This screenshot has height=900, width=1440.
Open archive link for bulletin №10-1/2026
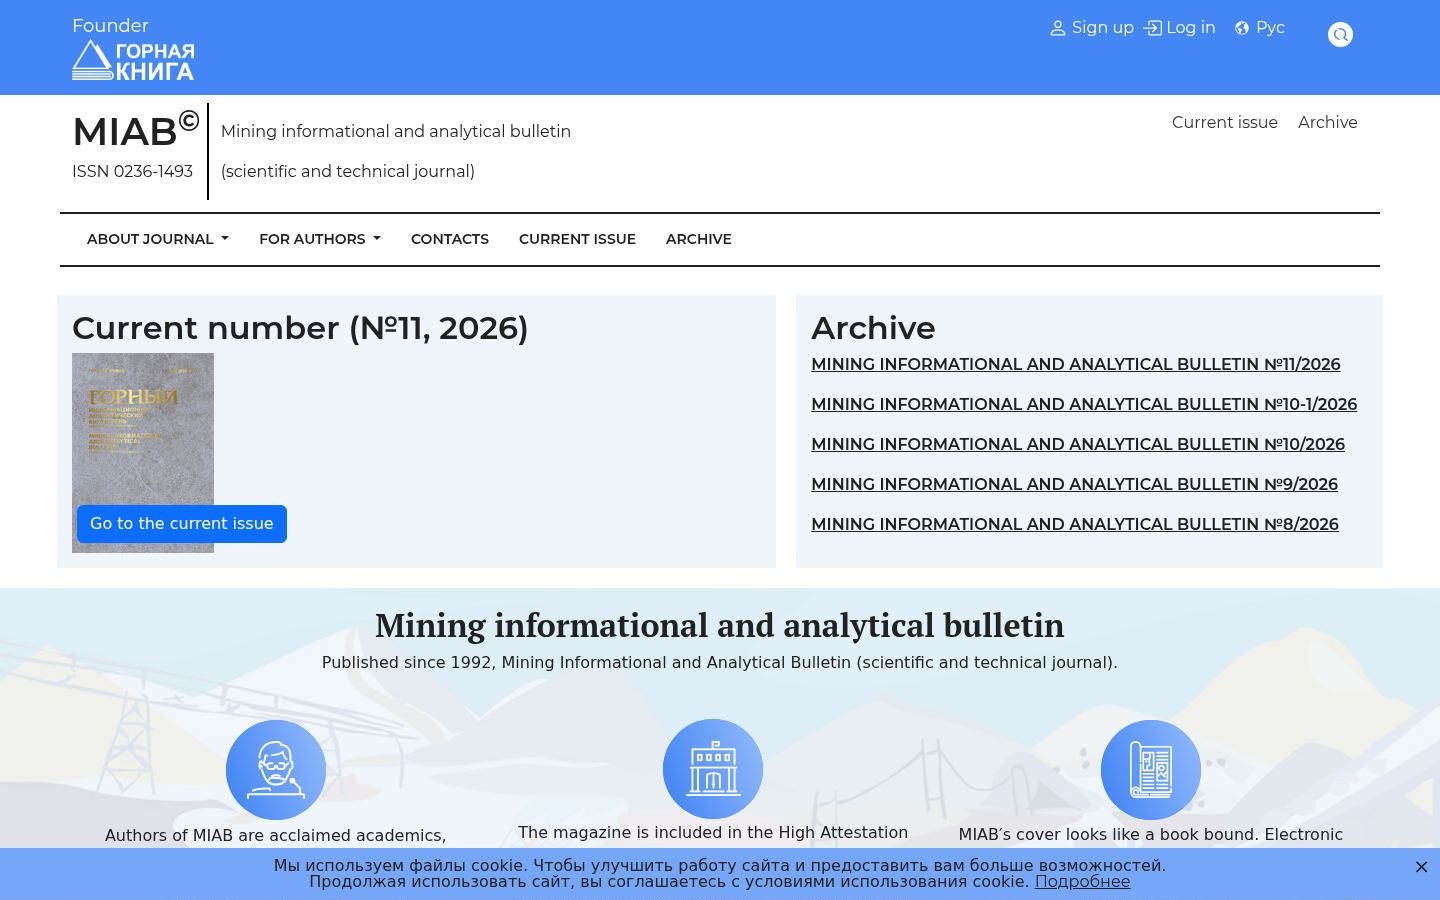point(1084,404)
